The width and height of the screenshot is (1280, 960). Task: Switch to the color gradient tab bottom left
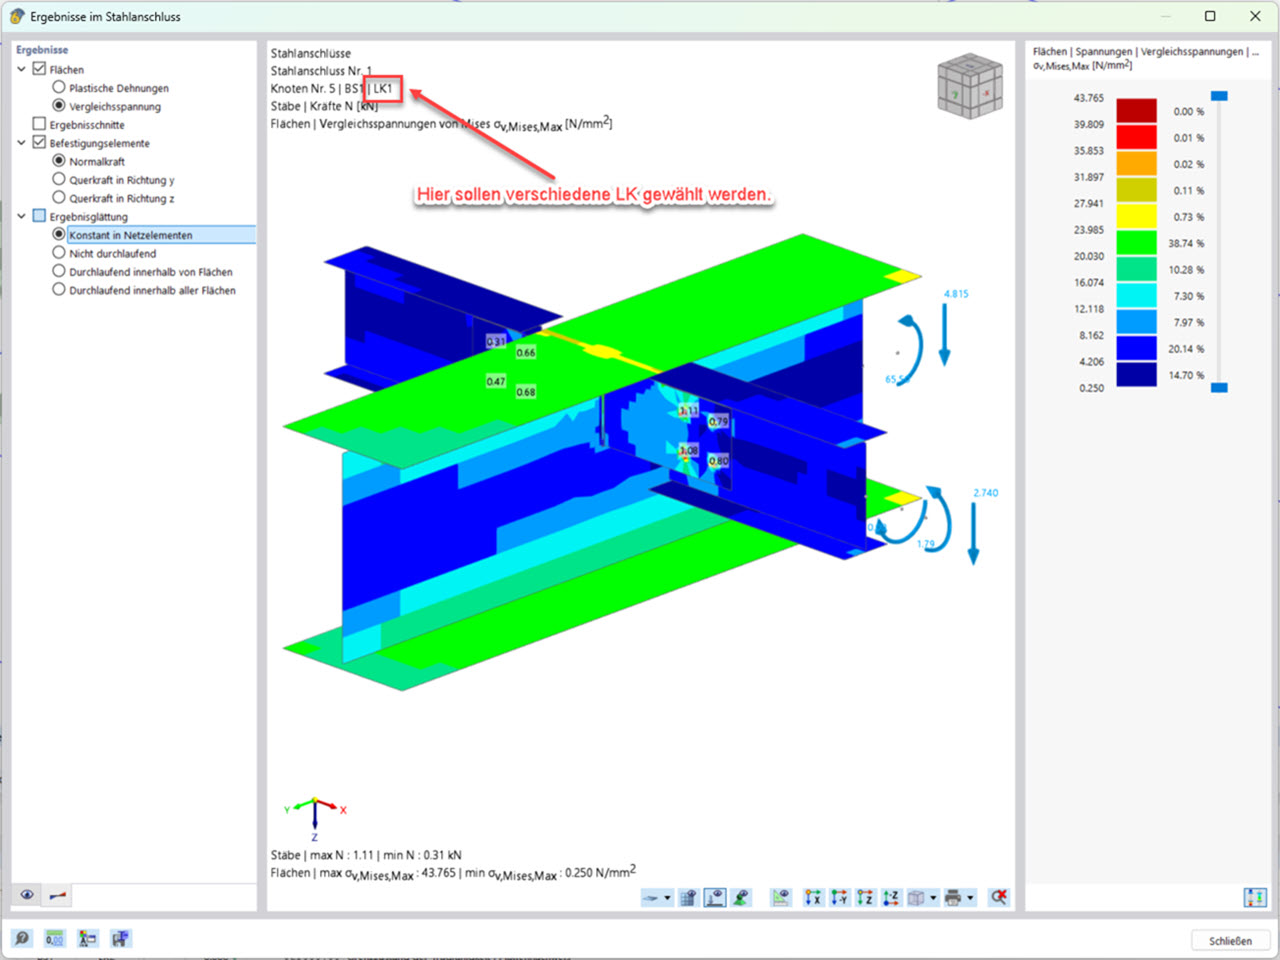click(x=55, y=895)
